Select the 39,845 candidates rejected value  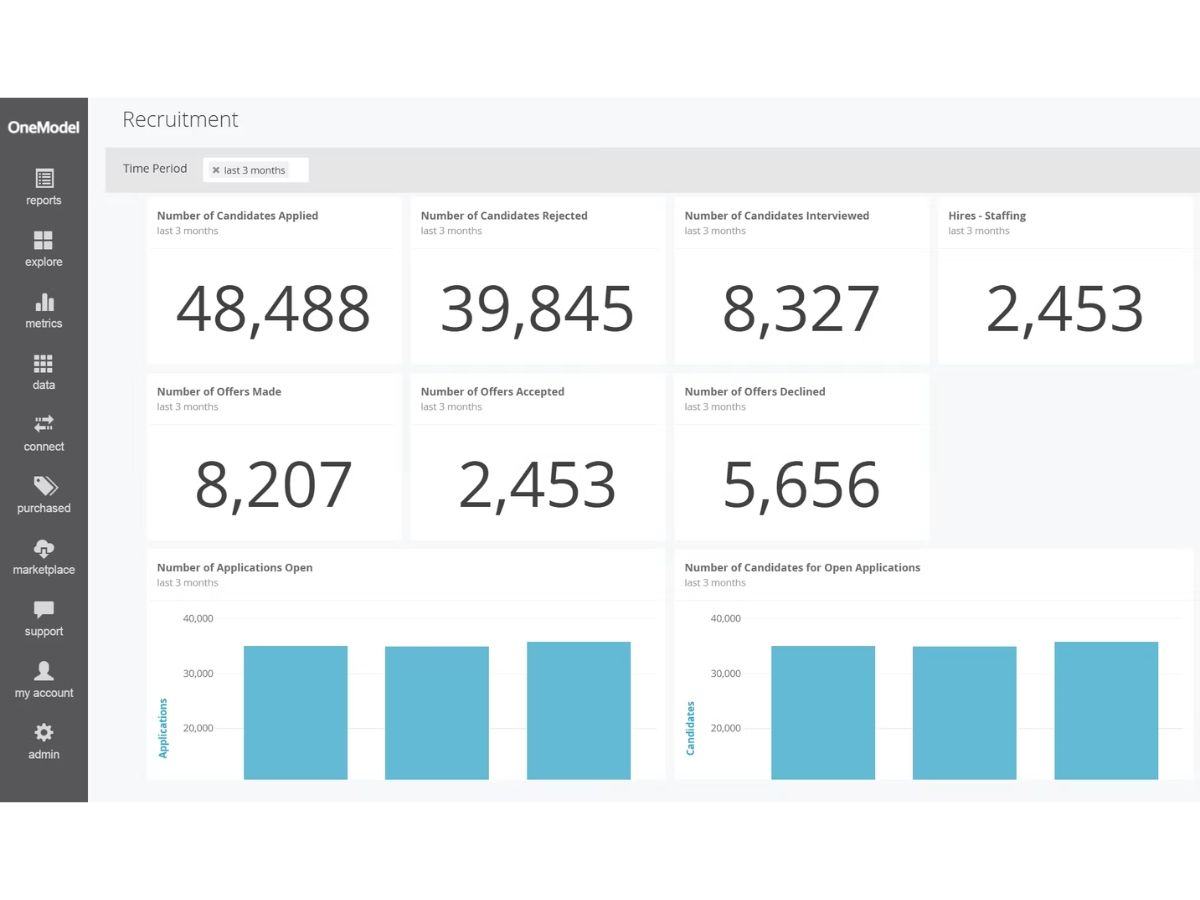(537, 308)
